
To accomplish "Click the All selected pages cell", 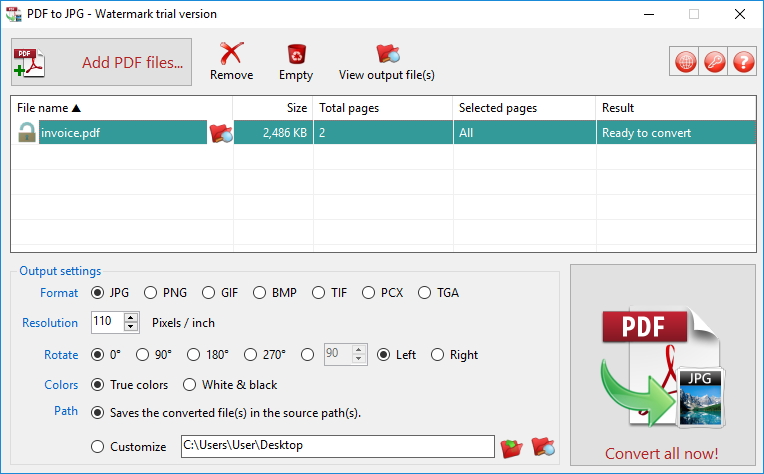I will tap(525, 133).
